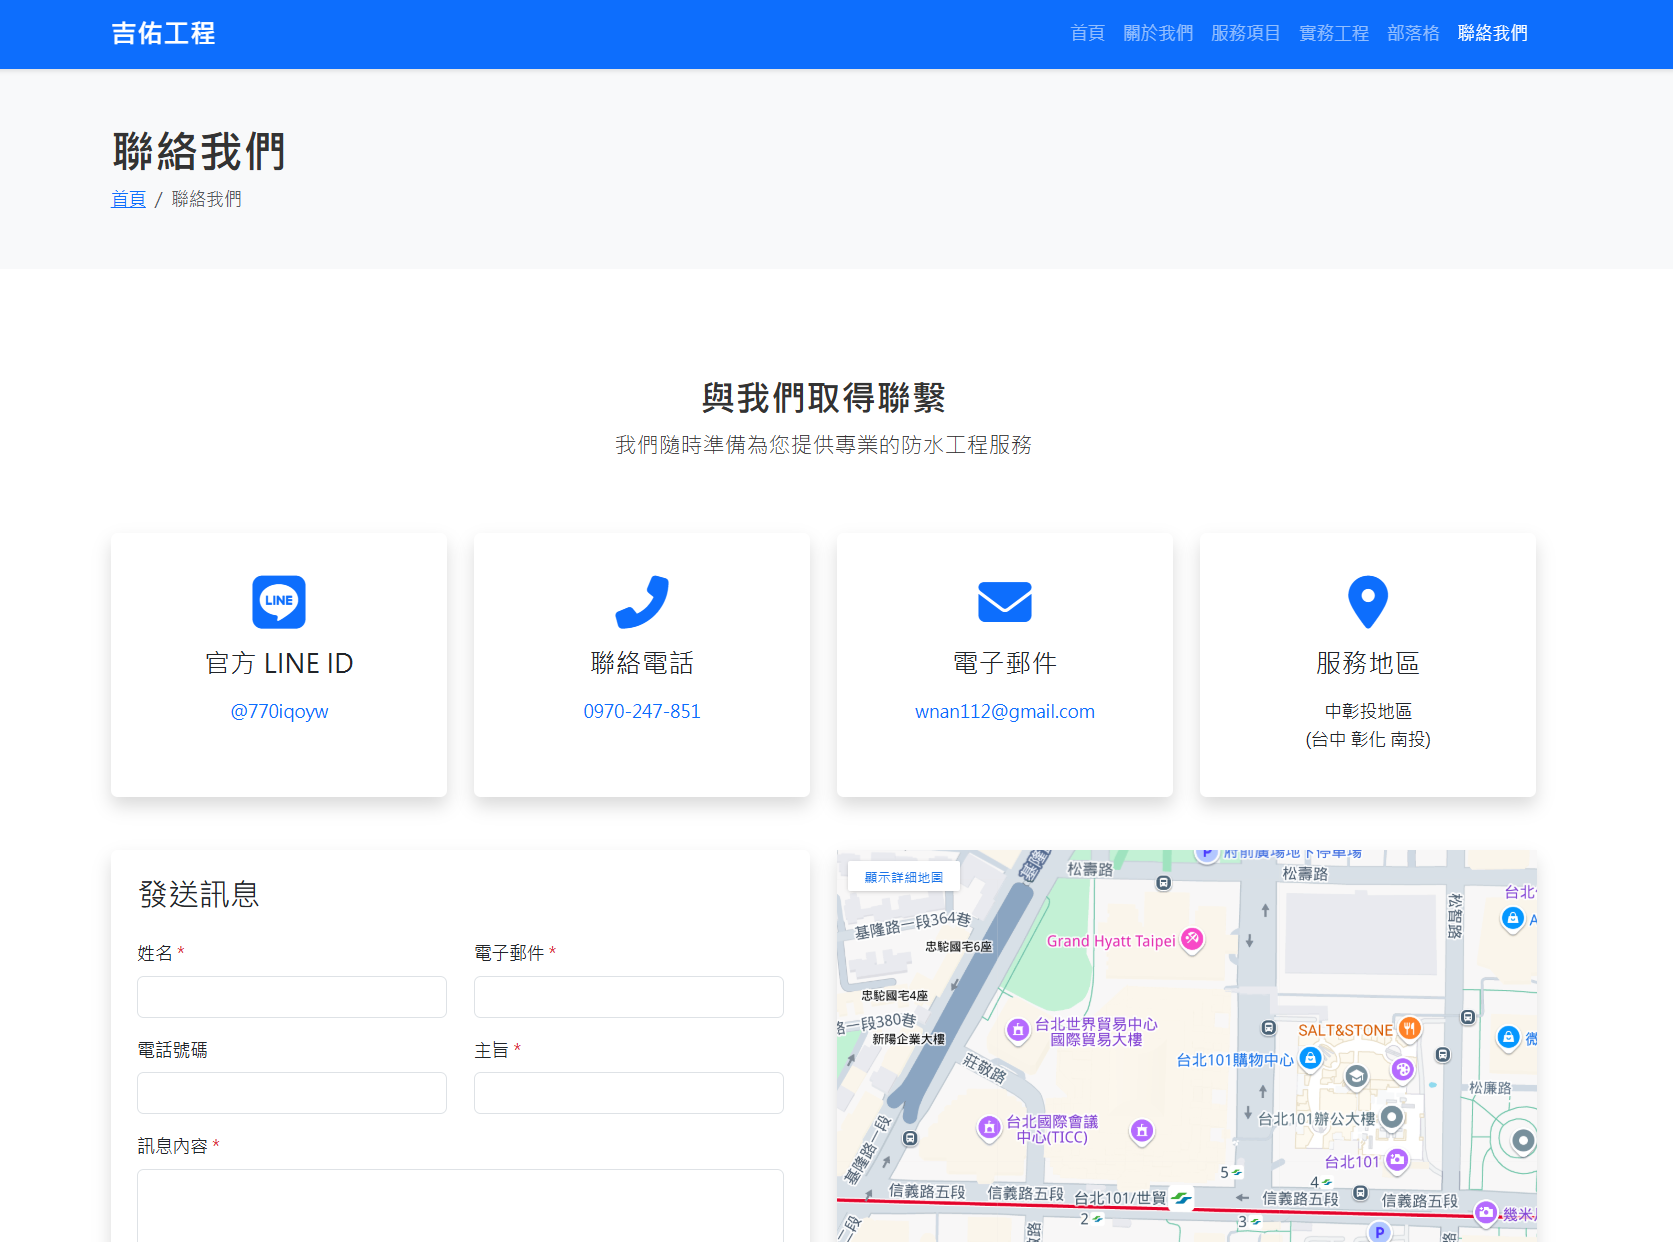Click the 姓名 input field

[x=291, y=996]
